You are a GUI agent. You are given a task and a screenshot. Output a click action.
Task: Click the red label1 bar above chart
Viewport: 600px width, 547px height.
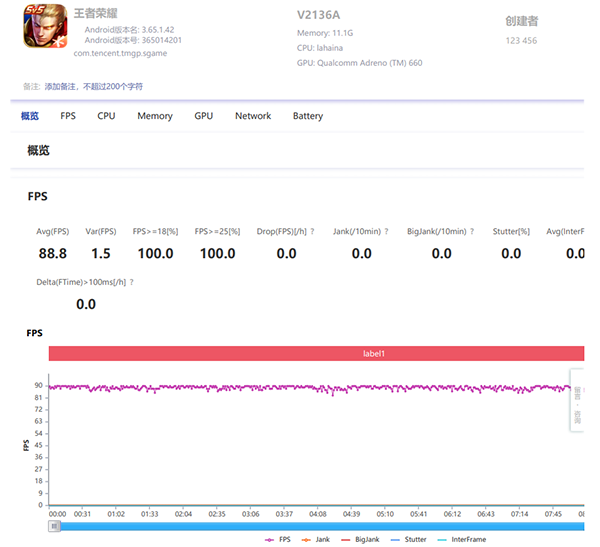click(x=316, y=354)
